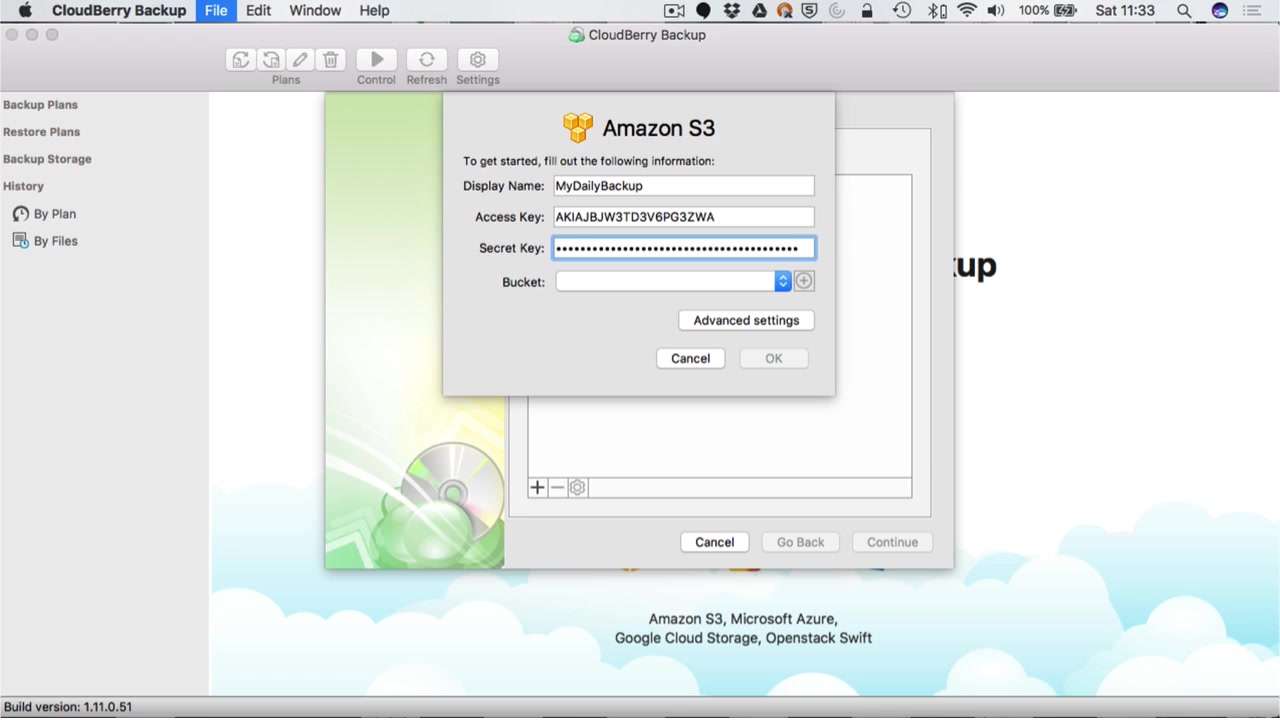
Task: Open the Window menu
Action: point(315,11)
